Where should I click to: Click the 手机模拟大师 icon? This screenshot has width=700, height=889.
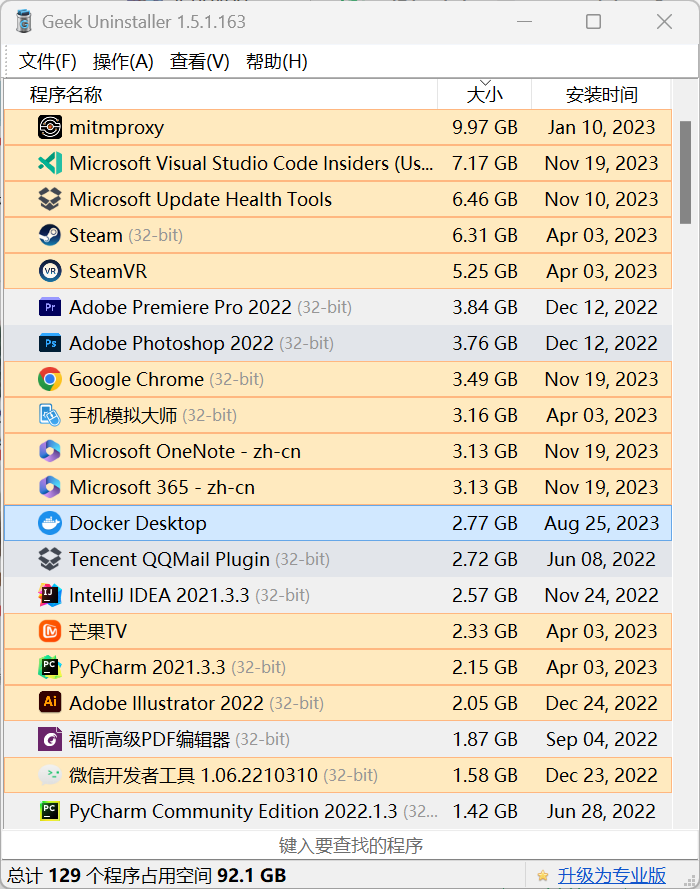pyautogui.click(x=50, y=415)
